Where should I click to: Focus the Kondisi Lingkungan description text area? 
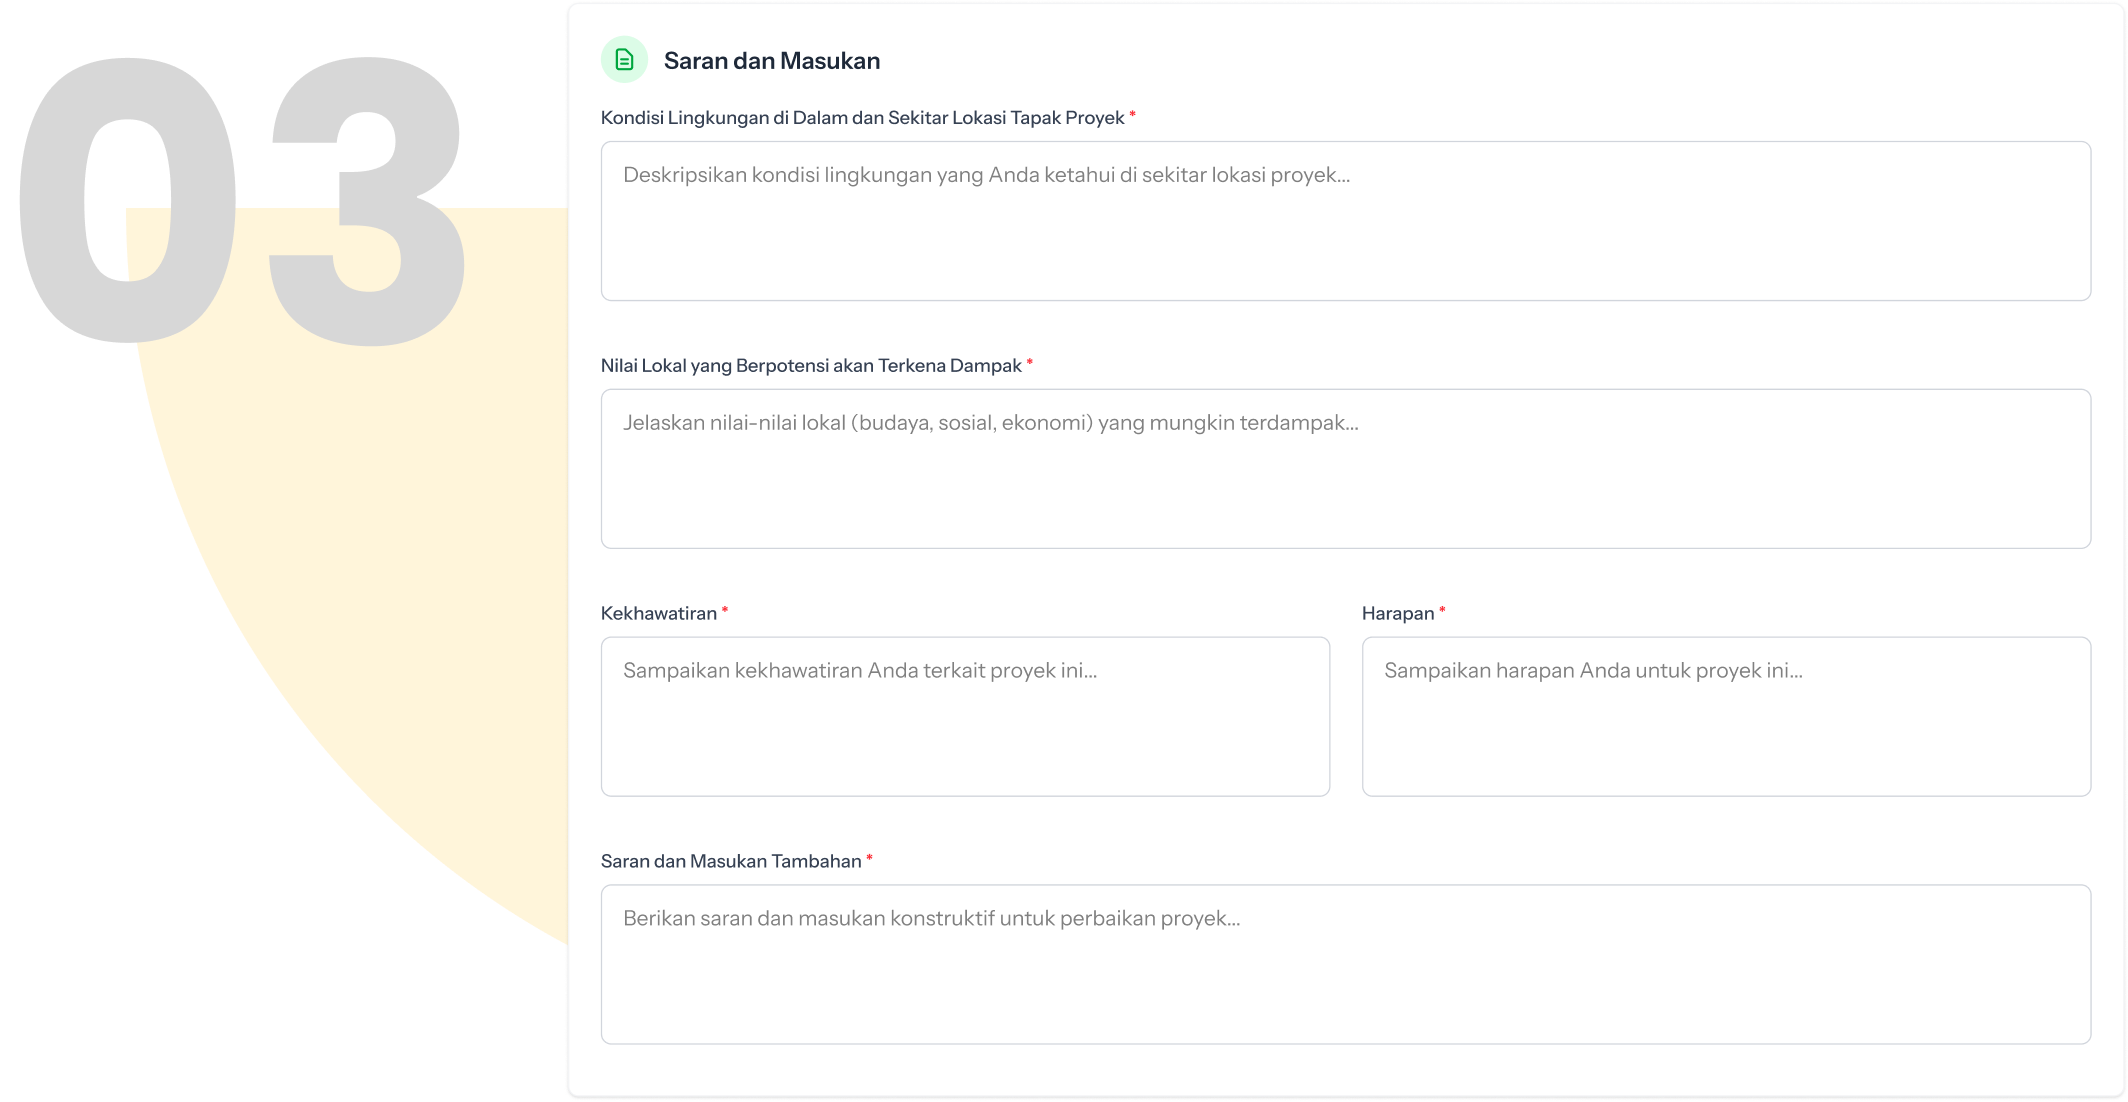click(x=1345, y=221)
